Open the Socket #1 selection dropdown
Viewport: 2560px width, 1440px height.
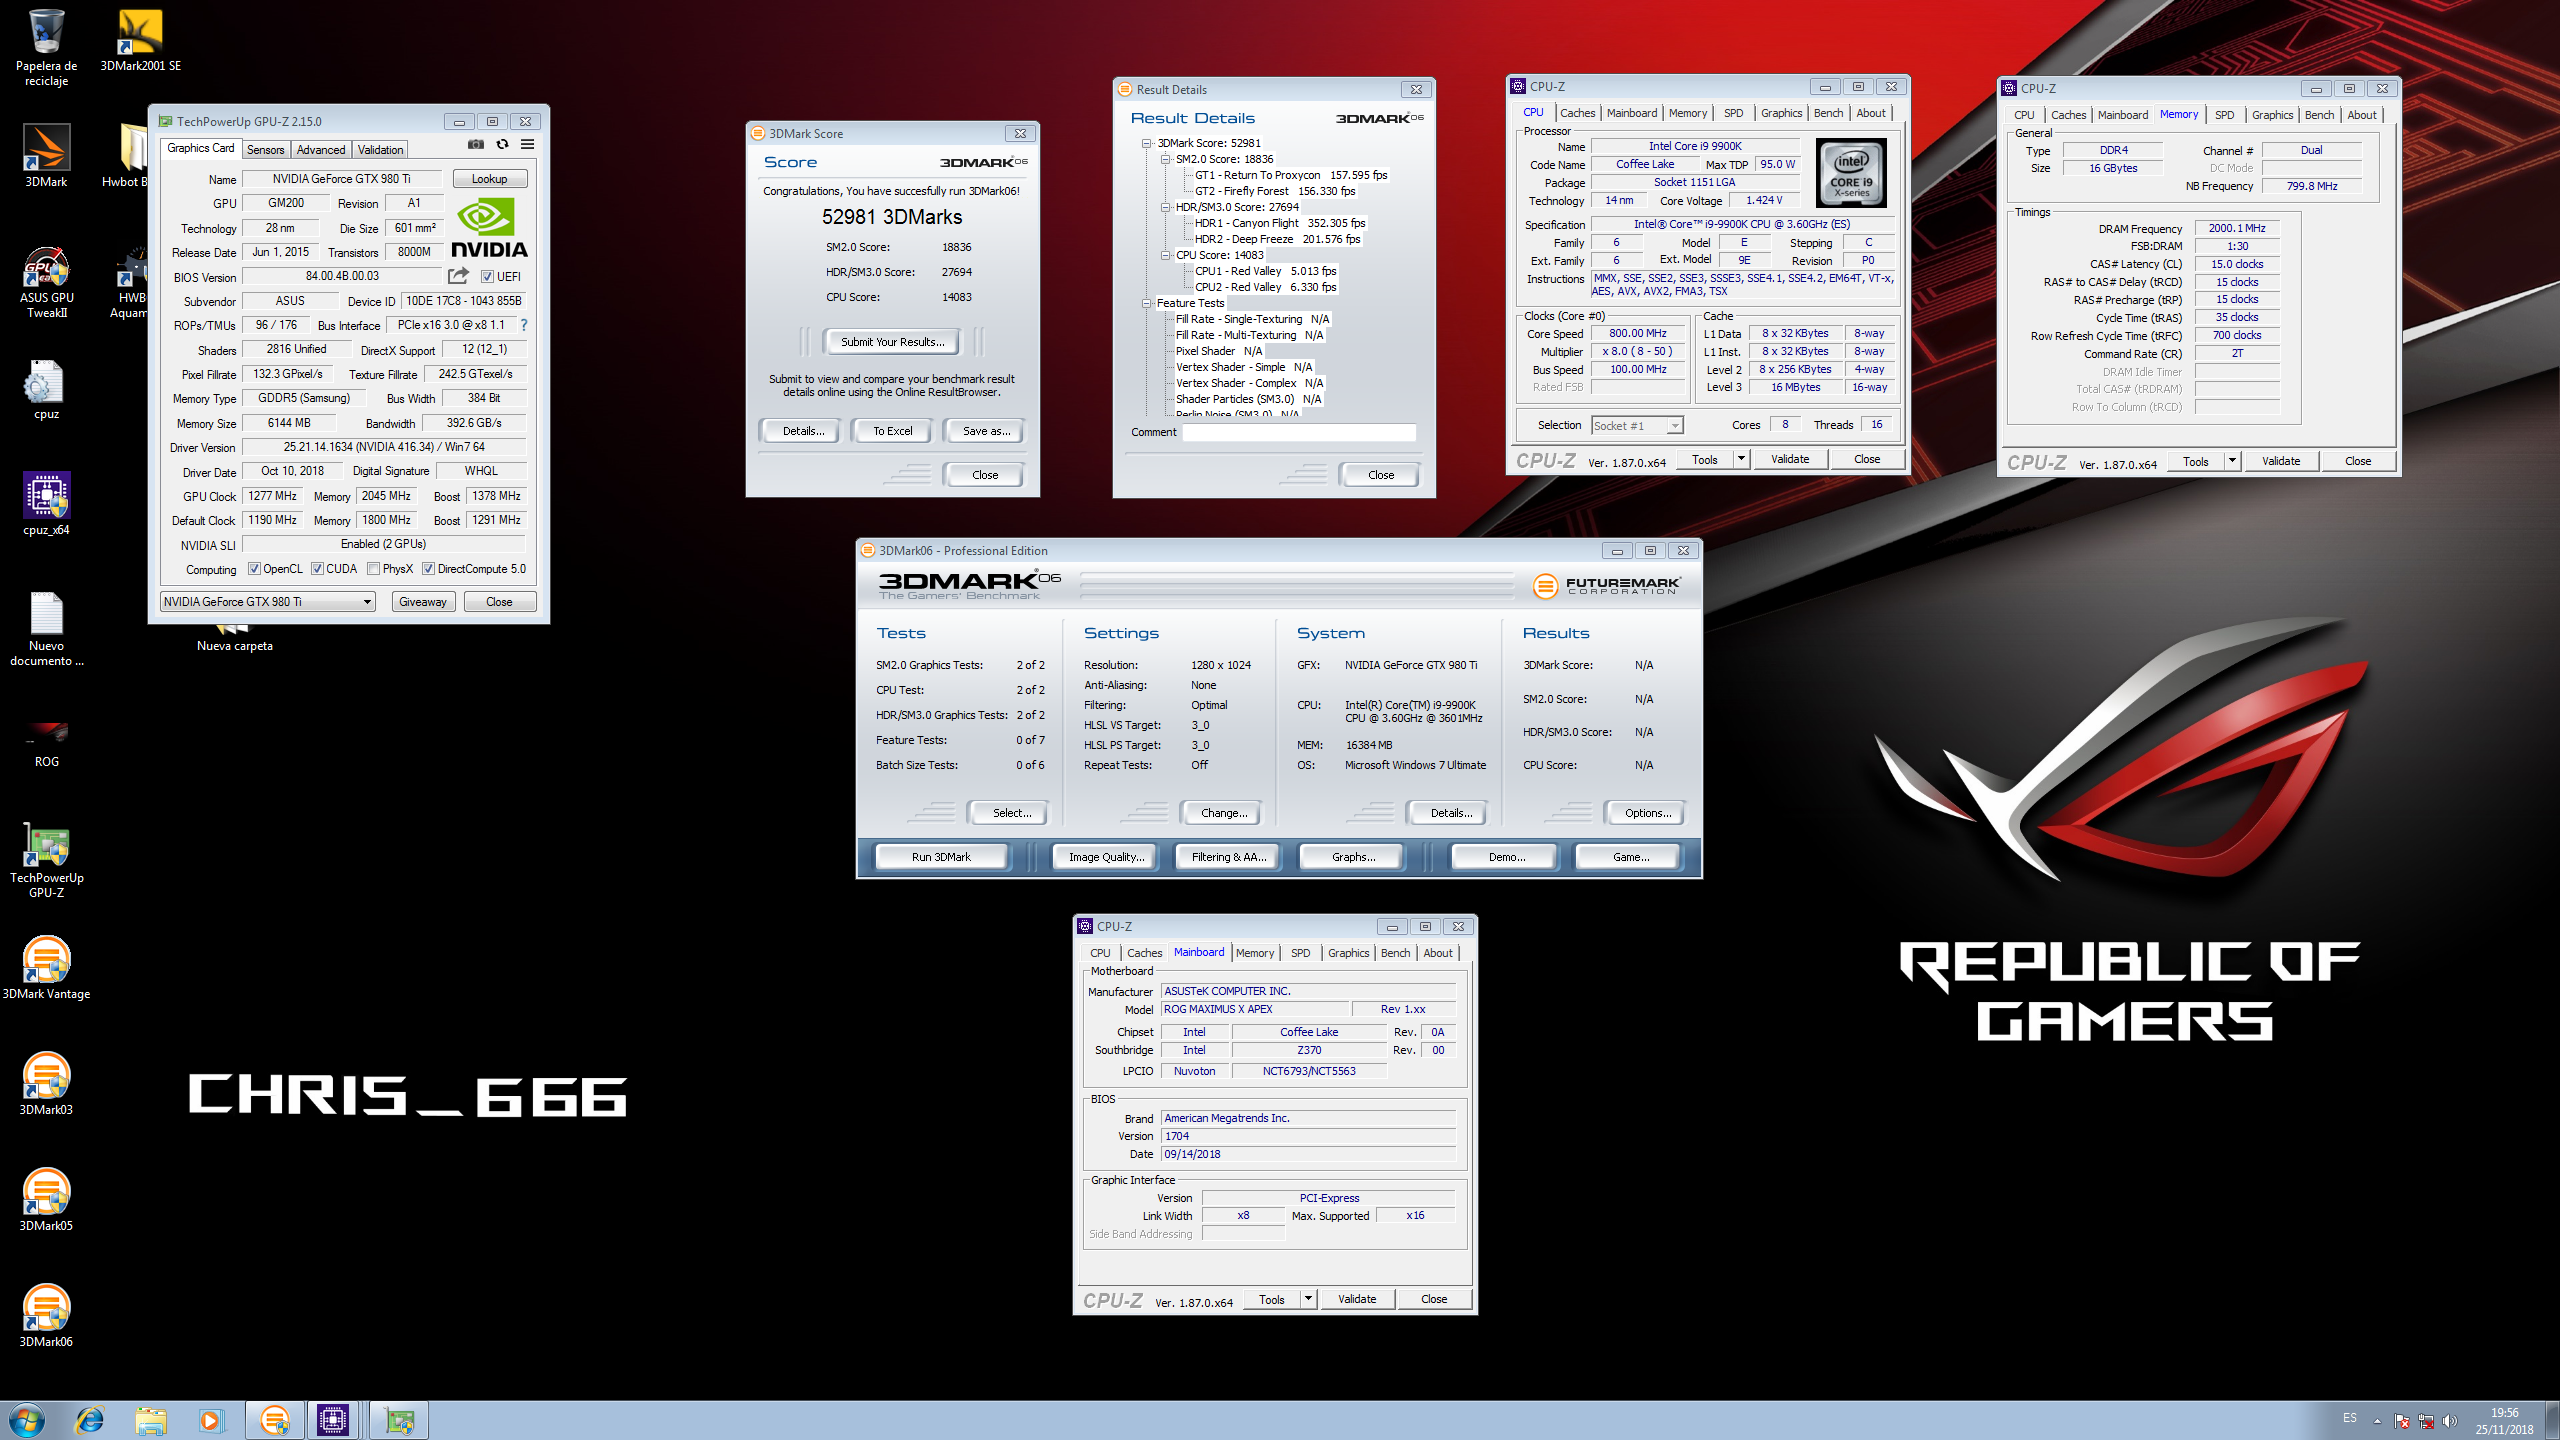click(x=1637, y=425)
